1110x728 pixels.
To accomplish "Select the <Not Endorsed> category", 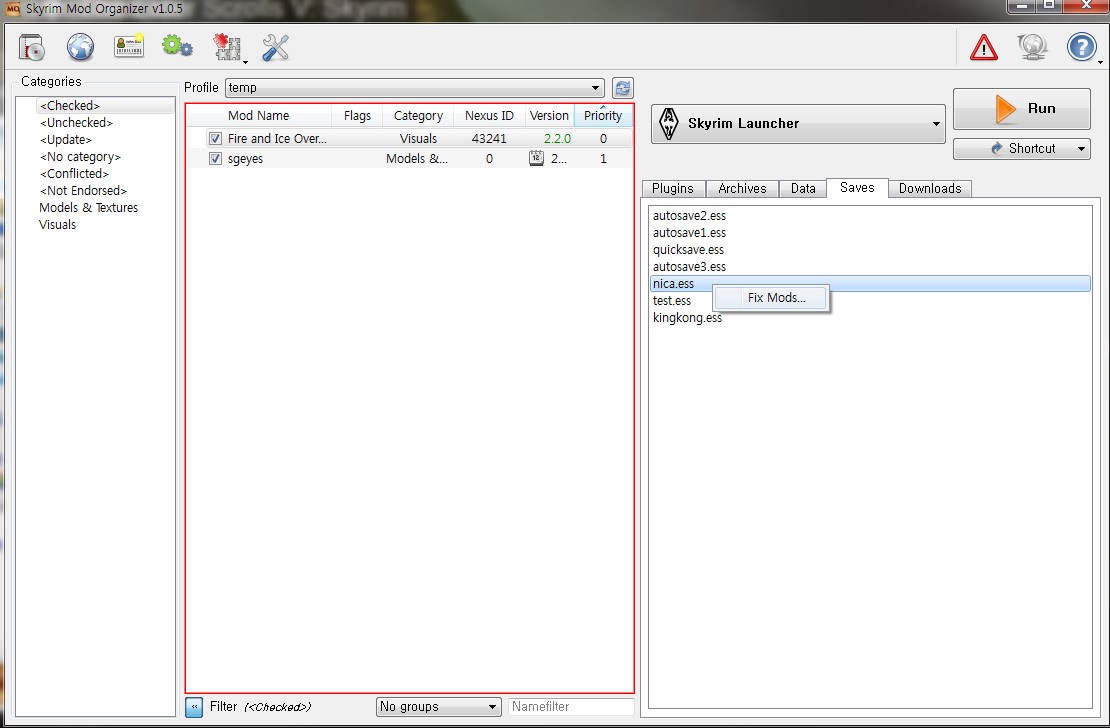I will (x=83, y=190).
